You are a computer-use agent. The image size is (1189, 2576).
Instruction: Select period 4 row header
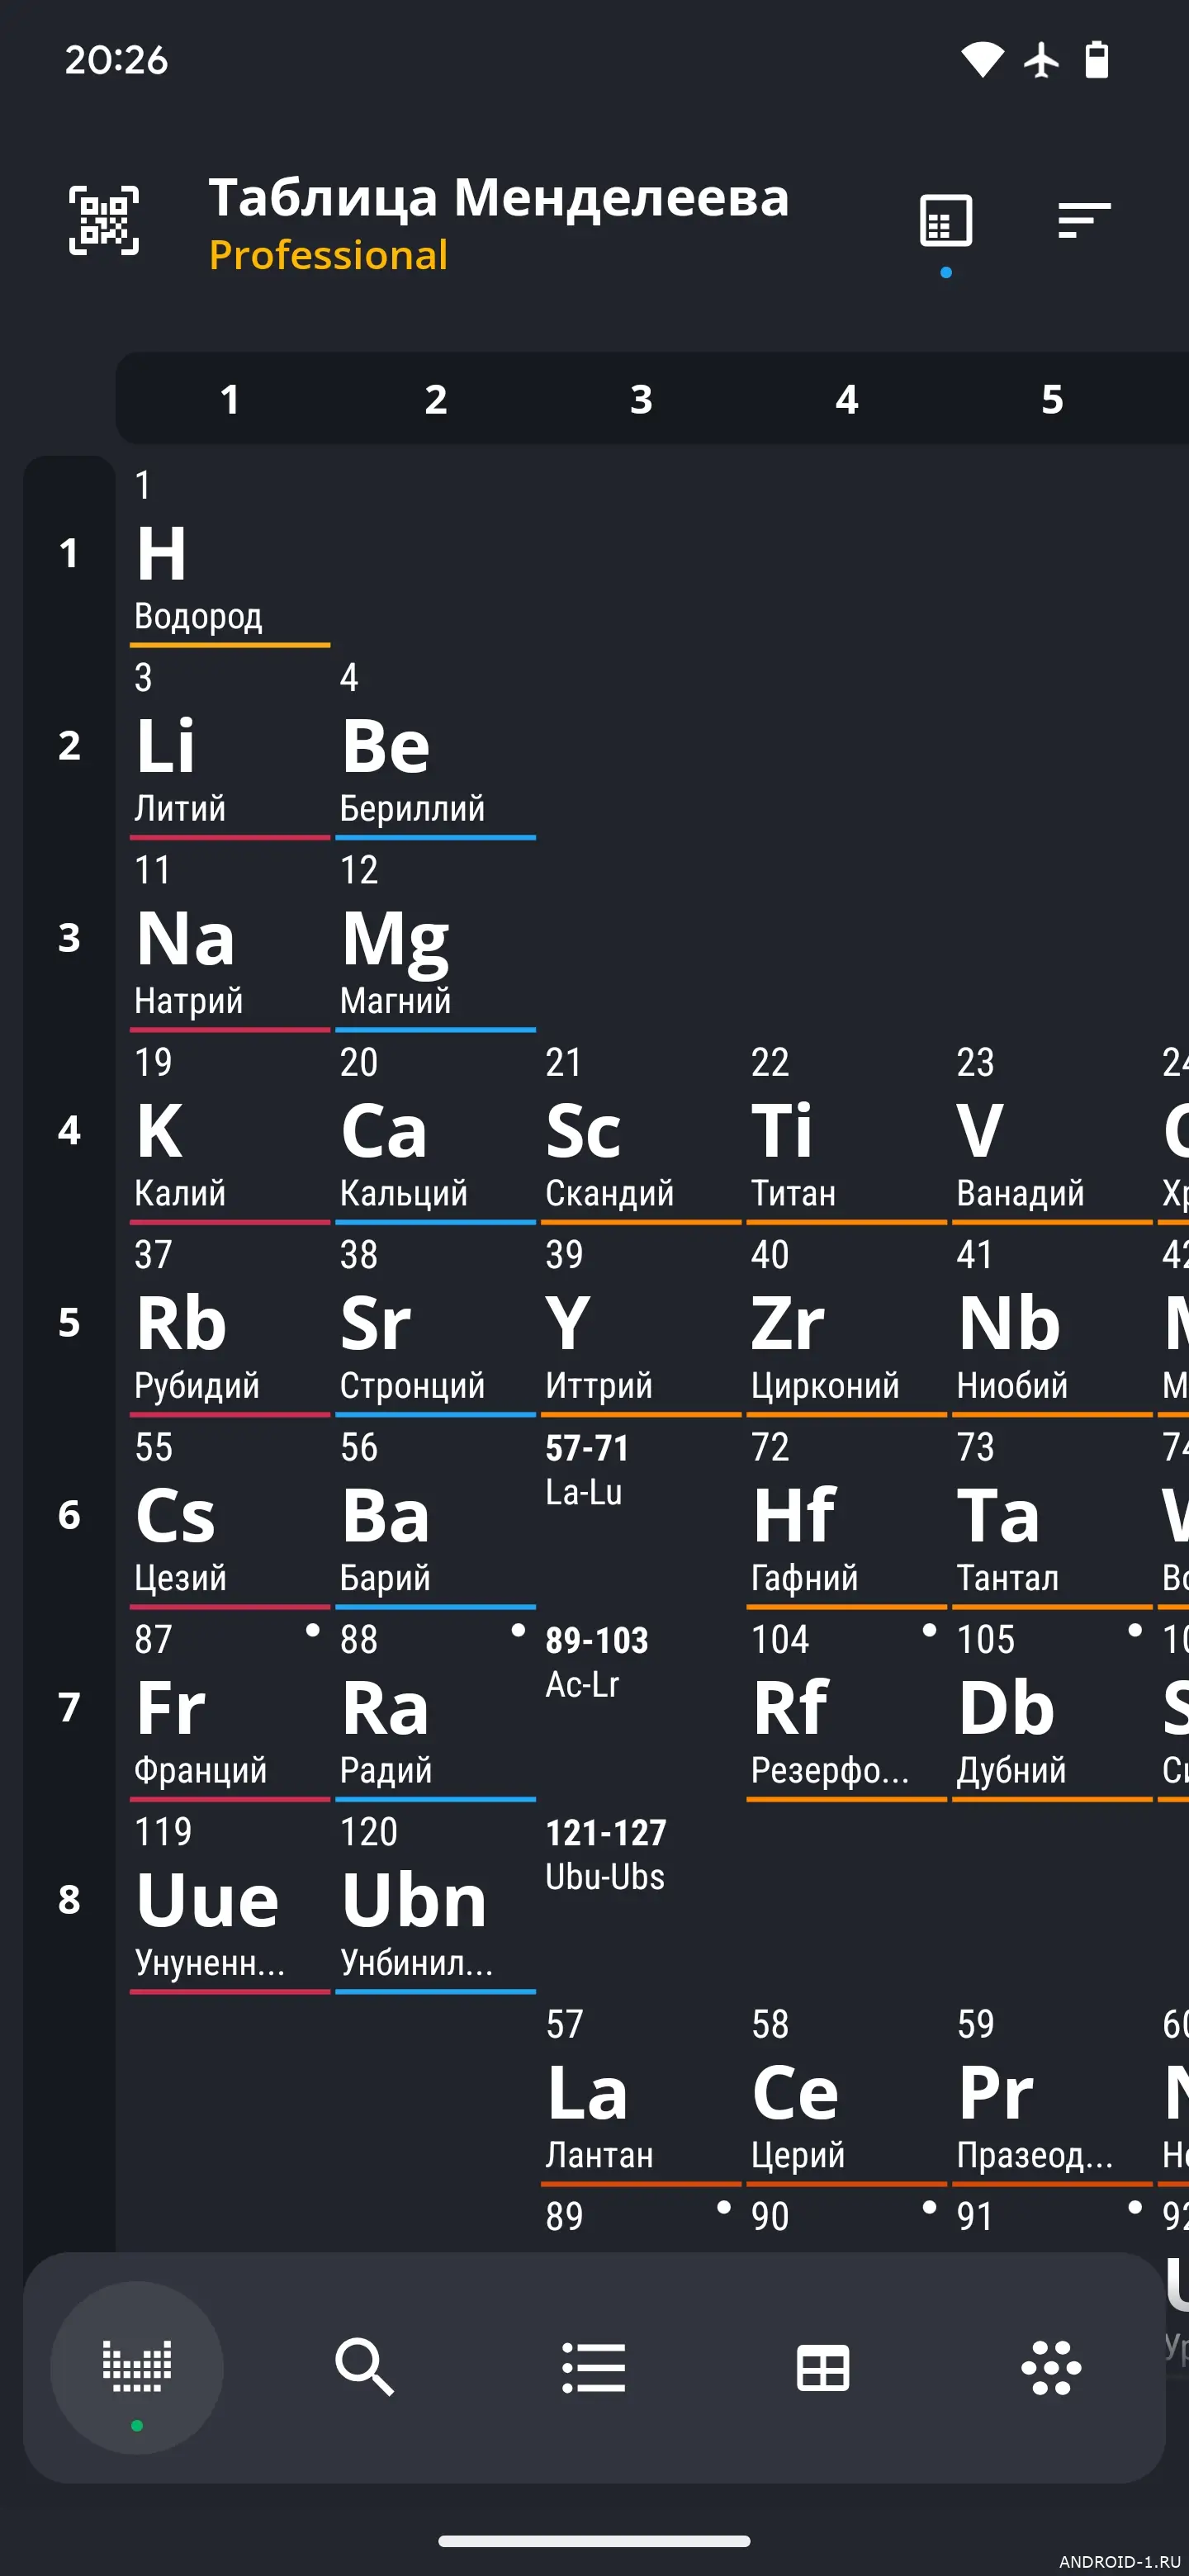tap(69, 1130)
